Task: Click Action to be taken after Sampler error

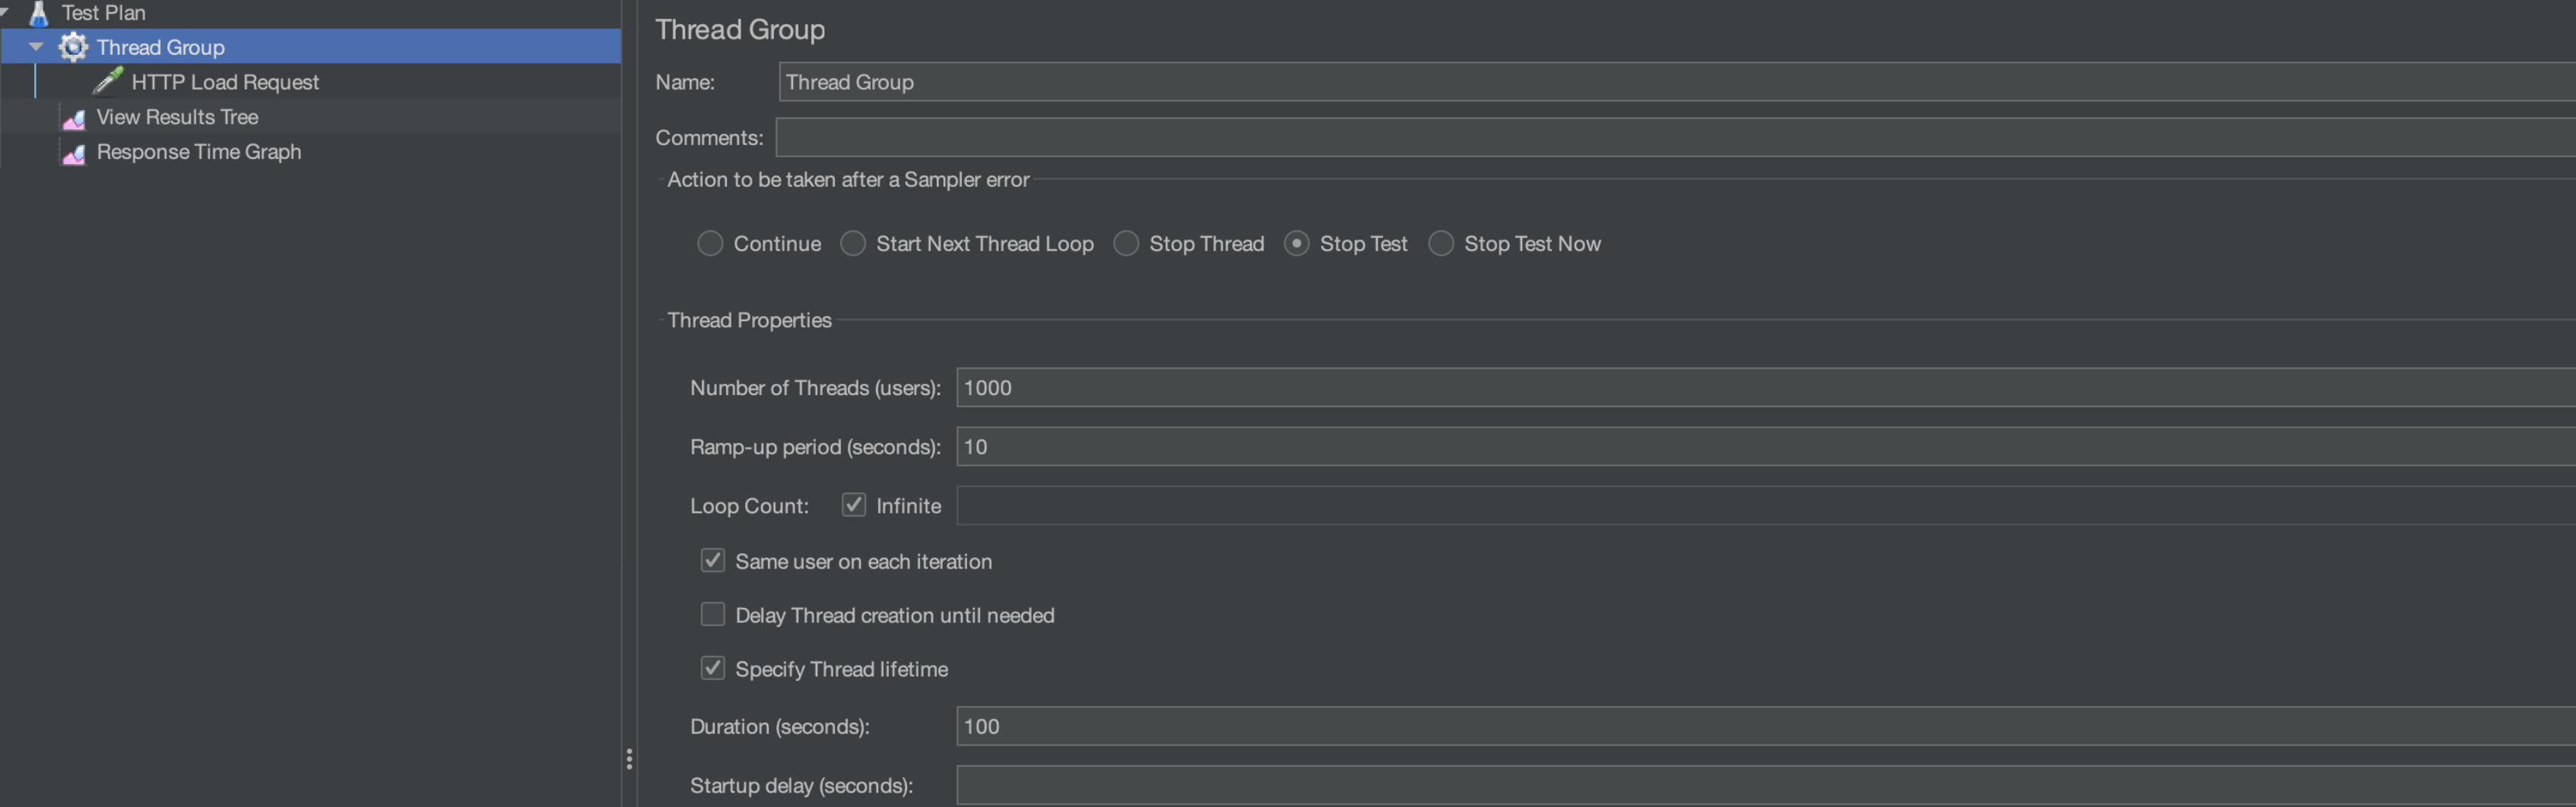Action: click(x=848, y=180)
